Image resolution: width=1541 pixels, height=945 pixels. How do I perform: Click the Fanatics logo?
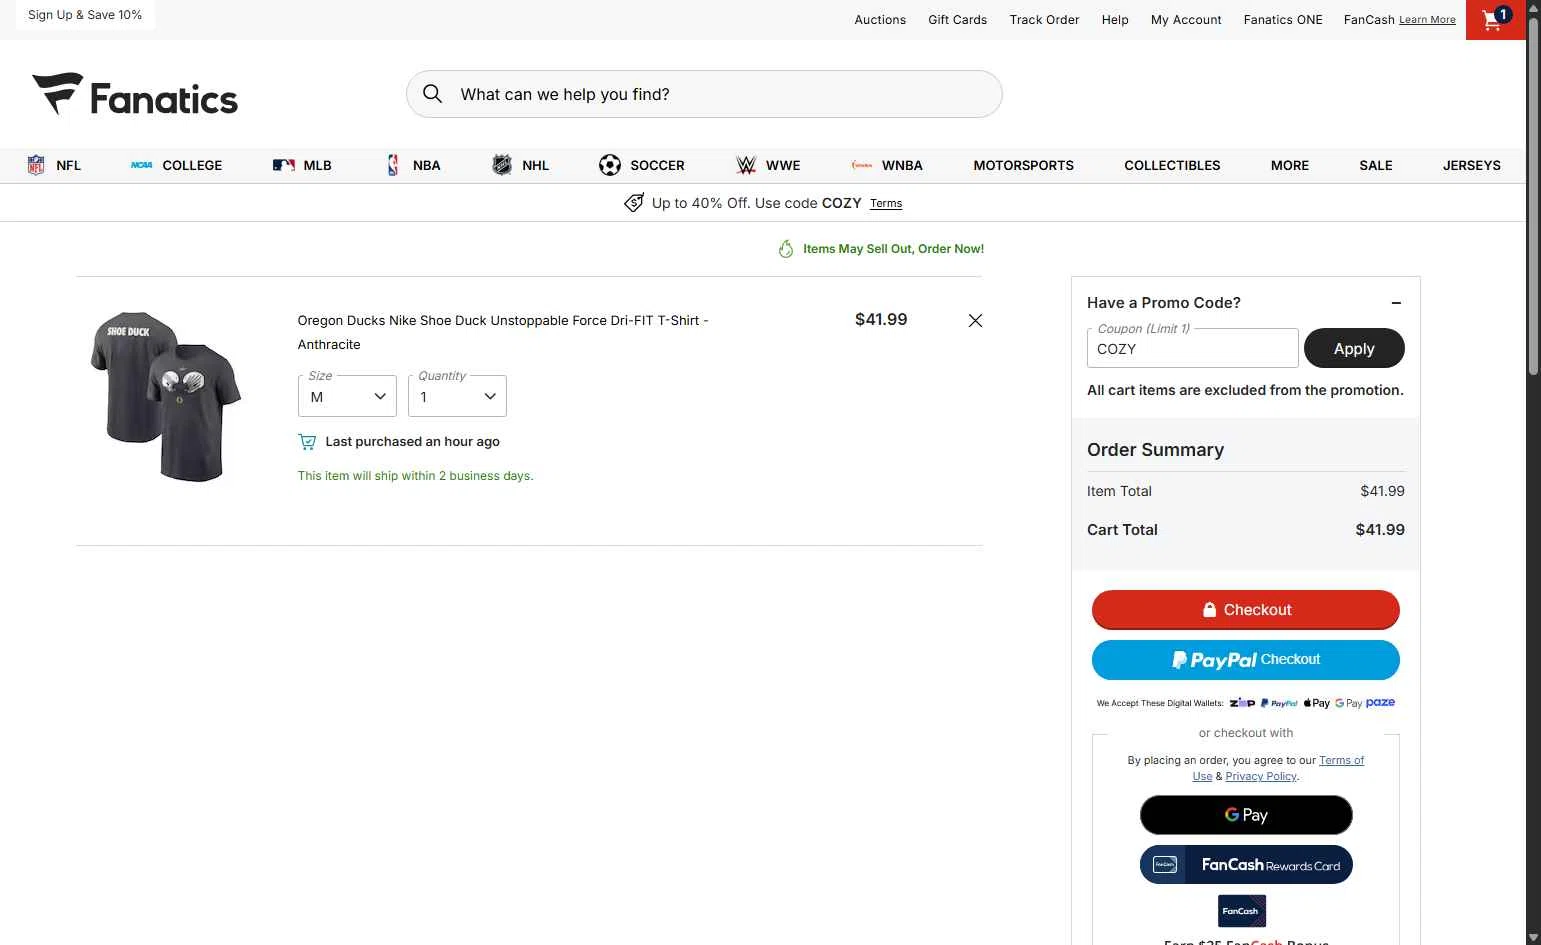tap(135, 95)
